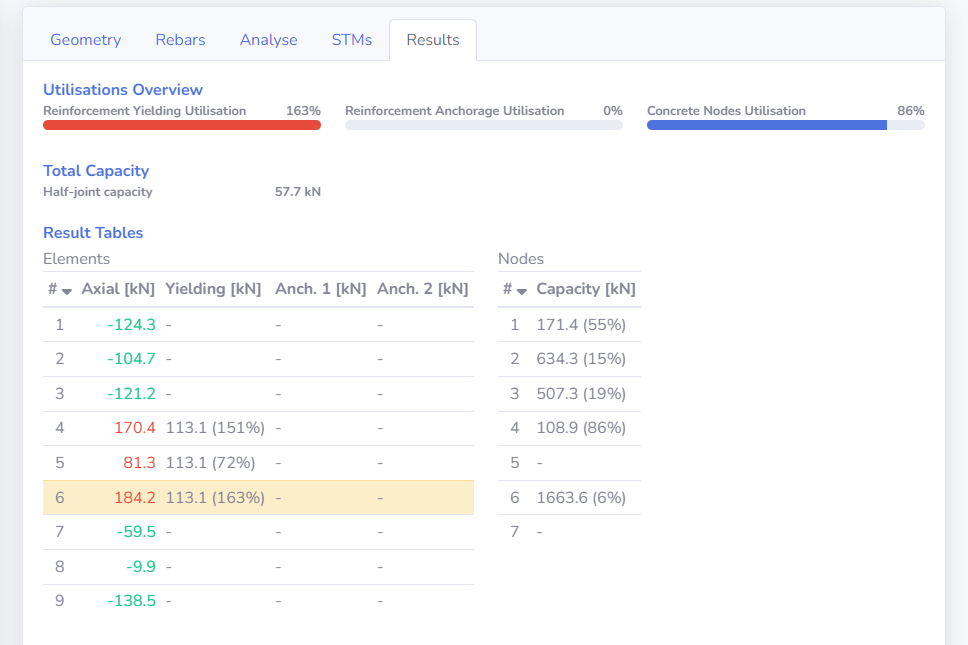This screenshot has height=645, width=968.
Task: Select node row 6 with capacity 1663.6
Action: (x=568, y=497)
